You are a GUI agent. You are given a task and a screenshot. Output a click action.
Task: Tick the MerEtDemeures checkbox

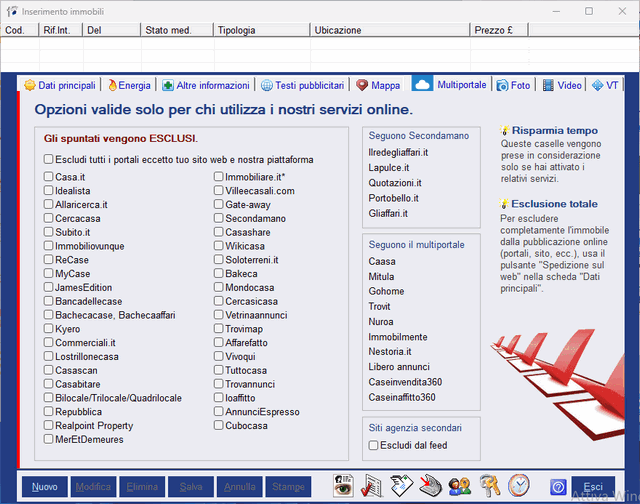click(48, 439)
